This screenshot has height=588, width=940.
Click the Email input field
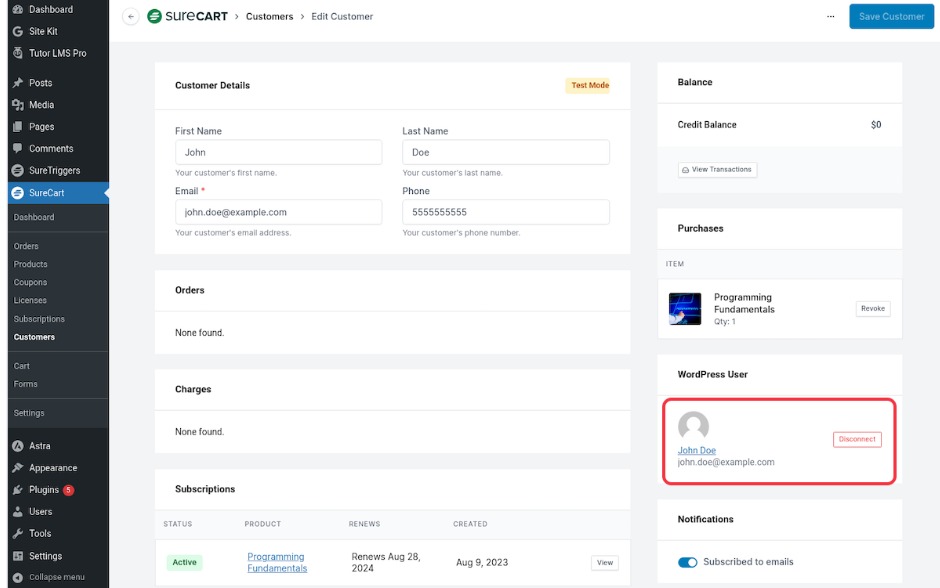[x=278, y=212]
